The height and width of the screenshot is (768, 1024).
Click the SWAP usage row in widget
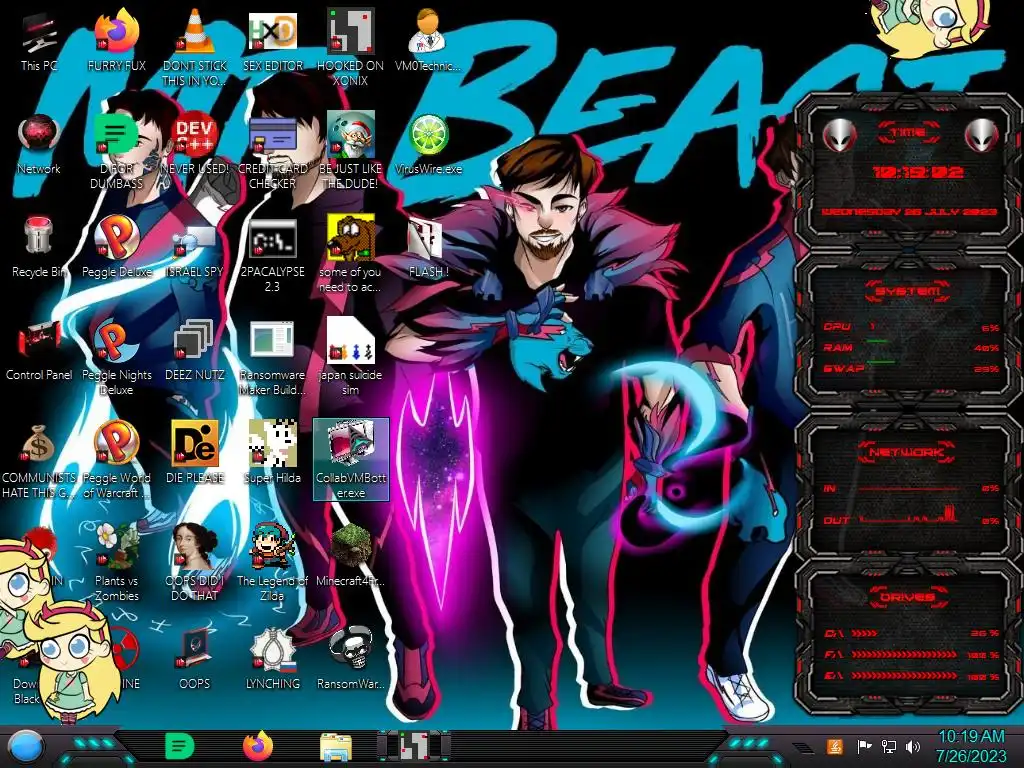pos(911,368)
